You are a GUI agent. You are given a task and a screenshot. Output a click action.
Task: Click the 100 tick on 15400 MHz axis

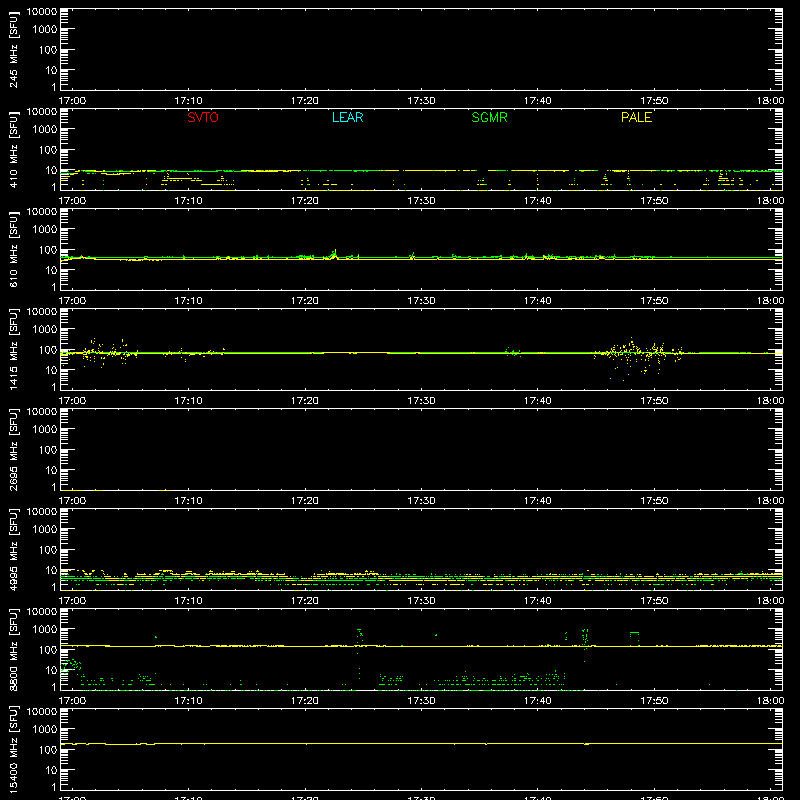point(48,750)
